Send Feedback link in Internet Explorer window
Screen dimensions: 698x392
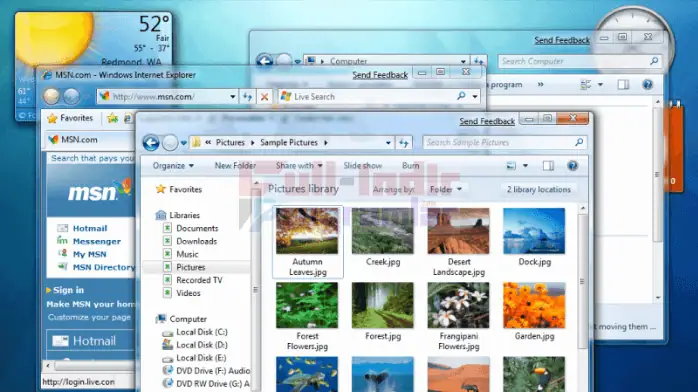[380, 75]
